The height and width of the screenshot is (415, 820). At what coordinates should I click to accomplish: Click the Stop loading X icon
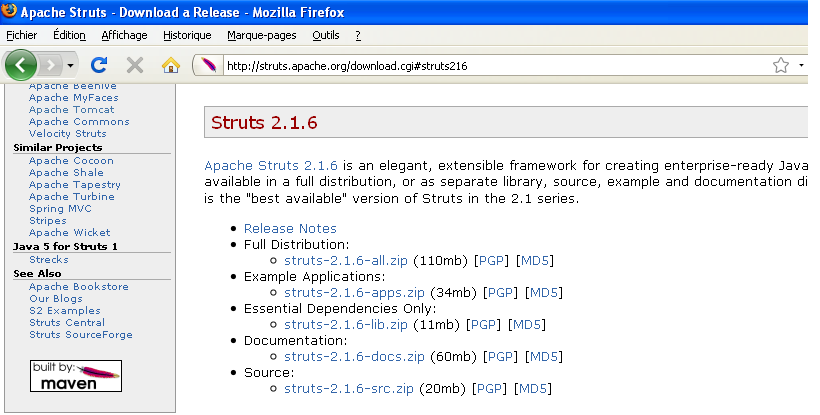tap(135, 66)
